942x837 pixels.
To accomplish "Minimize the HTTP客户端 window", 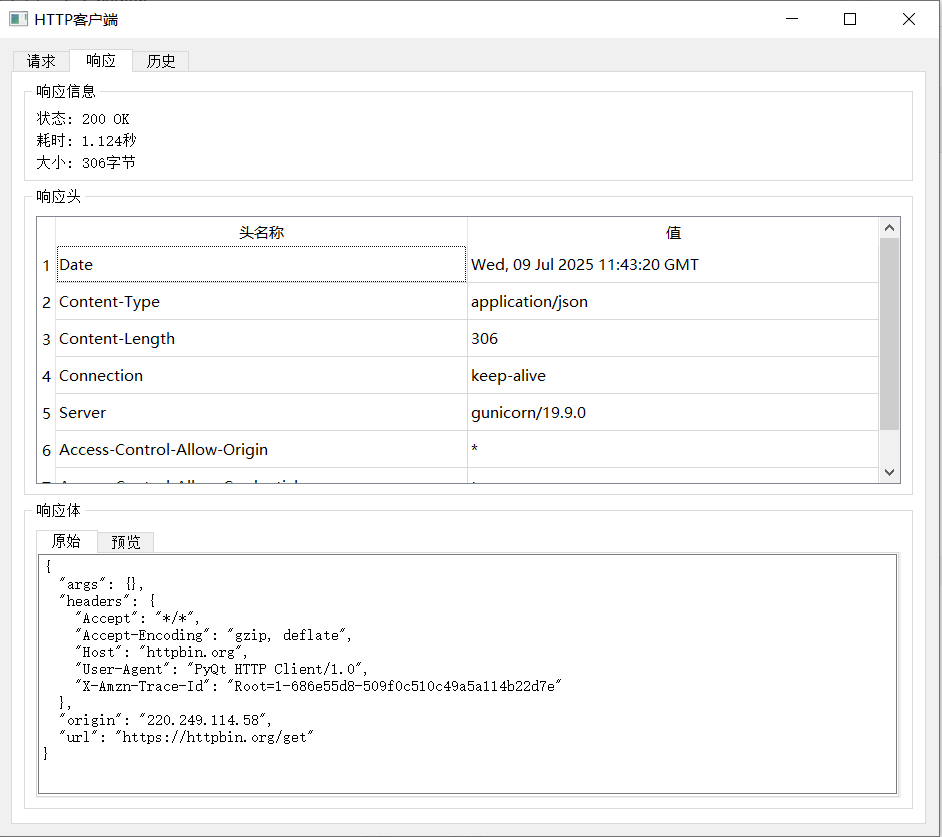I will 792,19.
